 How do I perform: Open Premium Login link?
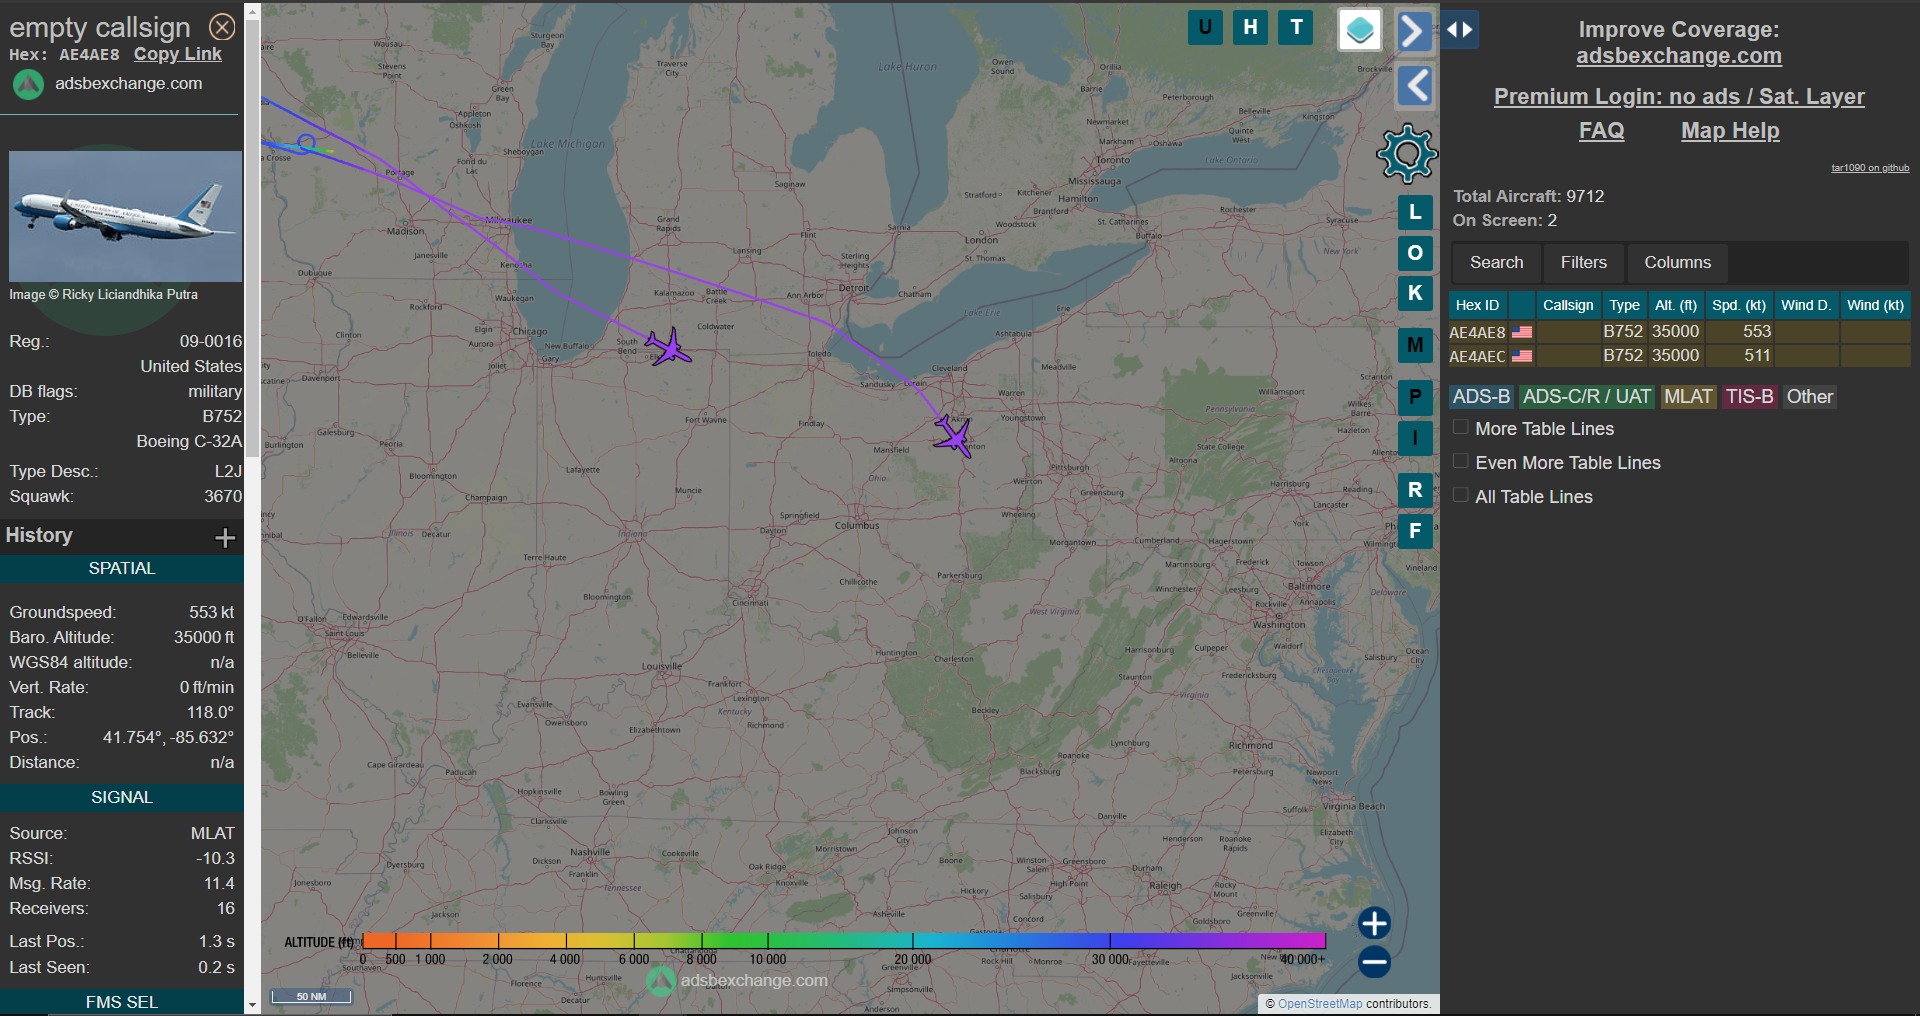[x=1679, y=97]
